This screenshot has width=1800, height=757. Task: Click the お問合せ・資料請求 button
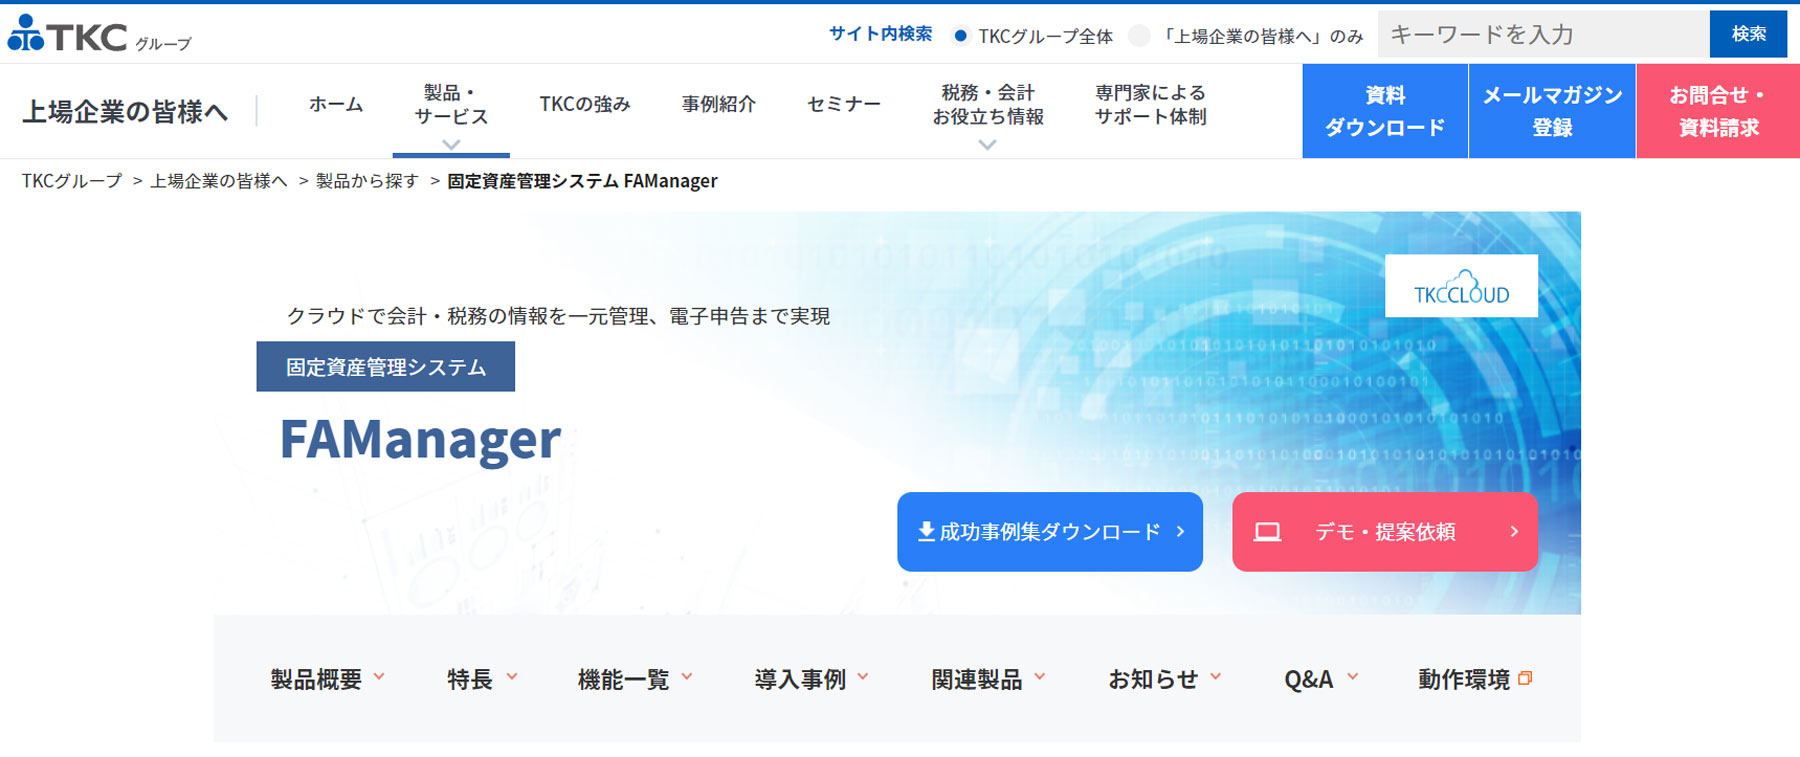click(x=1718, y=111)
